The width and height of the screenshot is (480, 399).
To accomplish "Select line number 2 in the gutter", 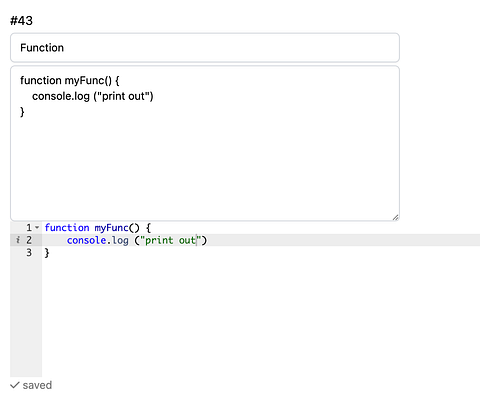I will point(29,240).
